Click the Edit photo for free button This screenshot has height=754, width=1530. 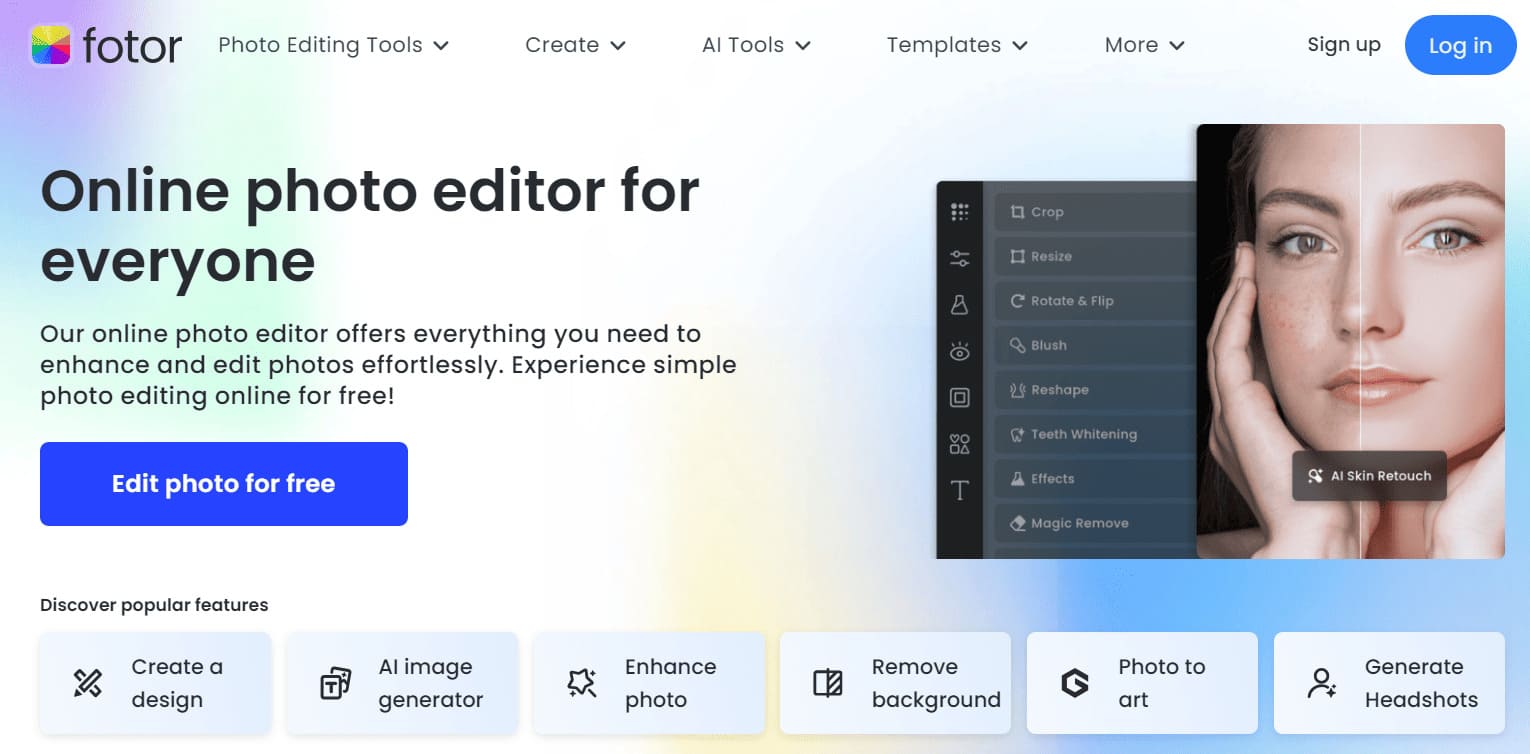coord(224,484)
